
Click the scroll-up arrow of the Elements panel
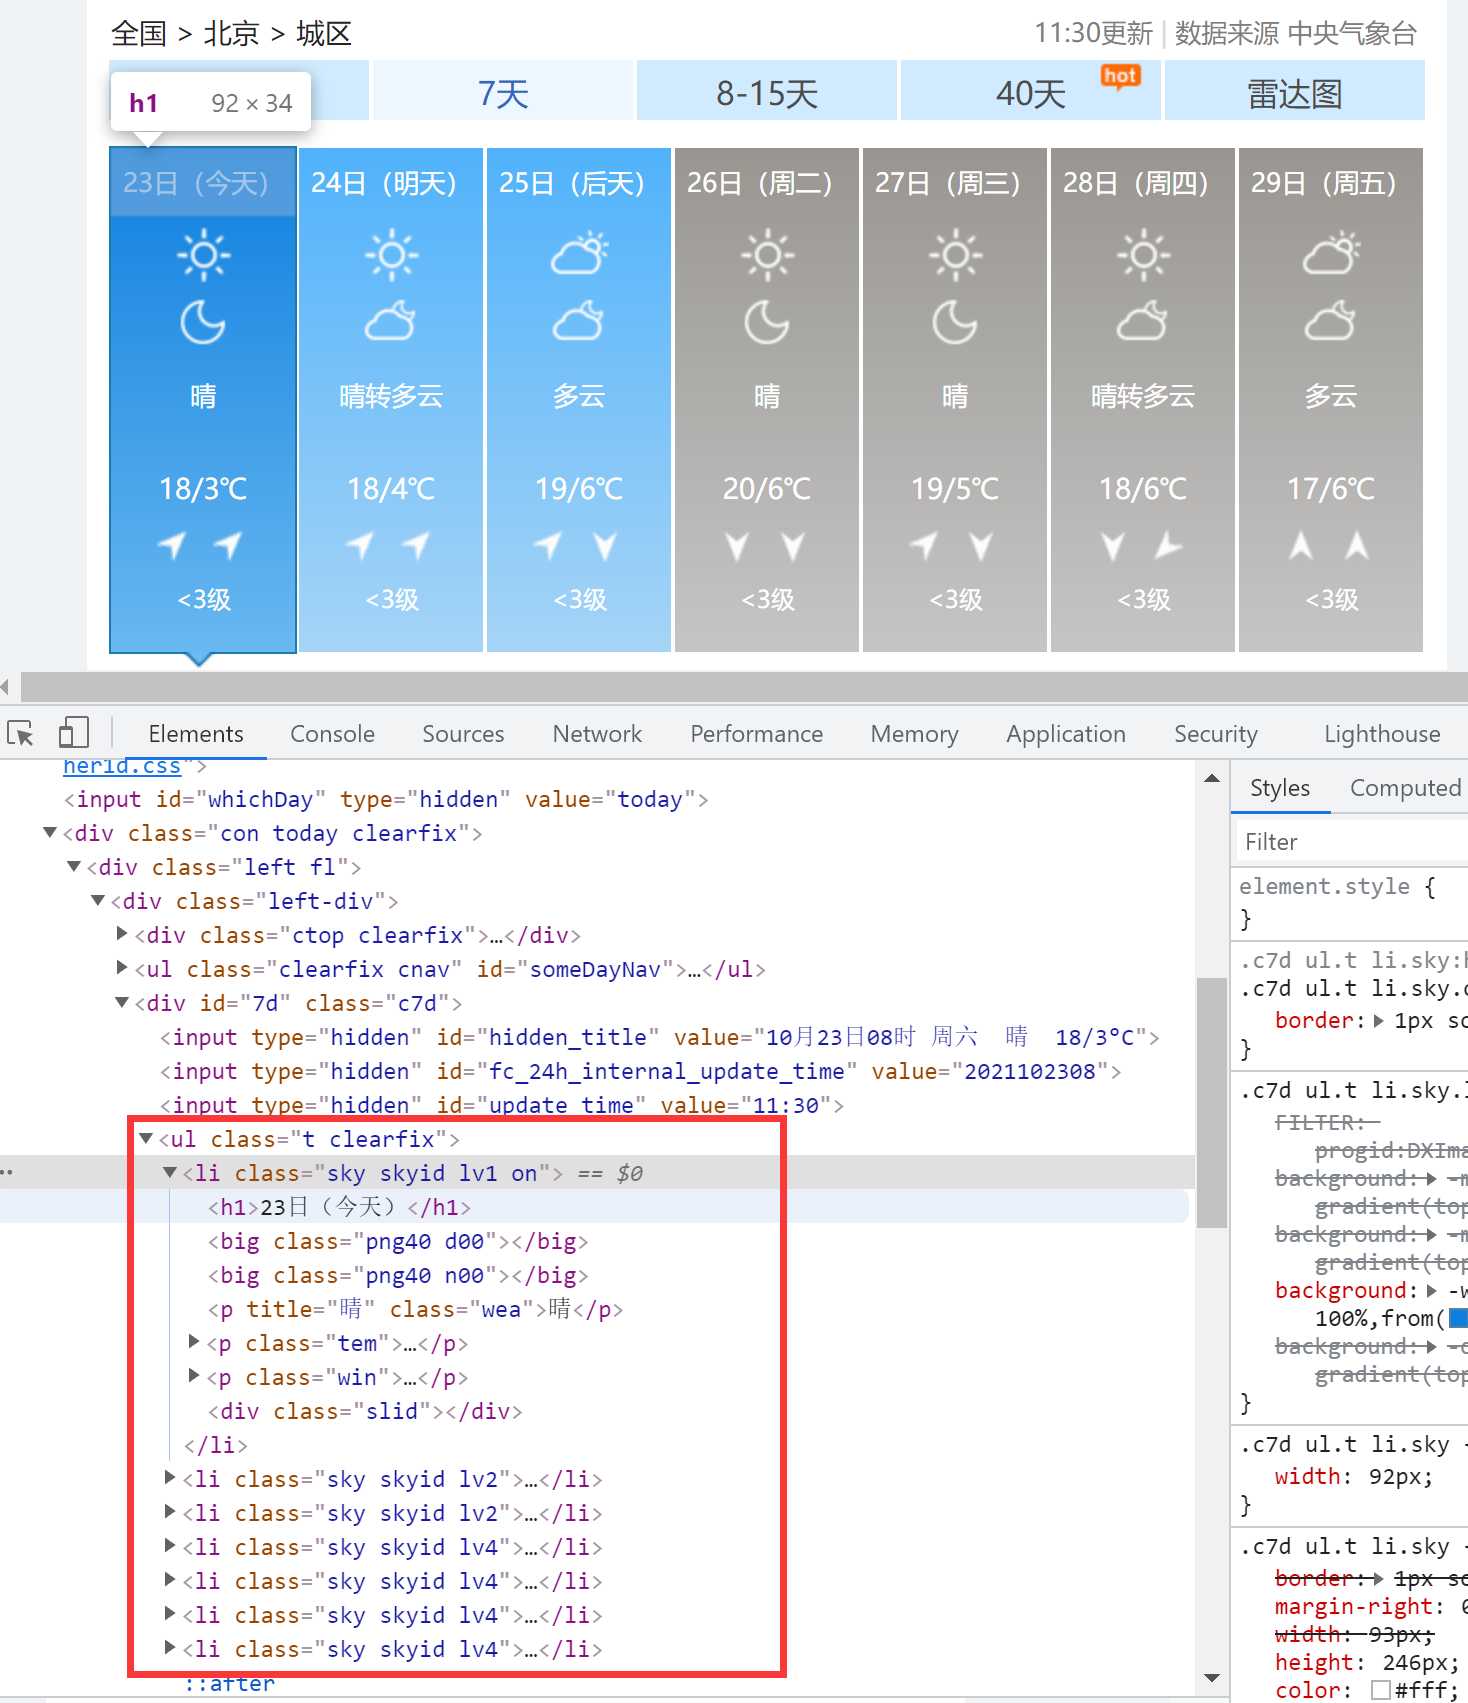click(x=1212, y=778)
